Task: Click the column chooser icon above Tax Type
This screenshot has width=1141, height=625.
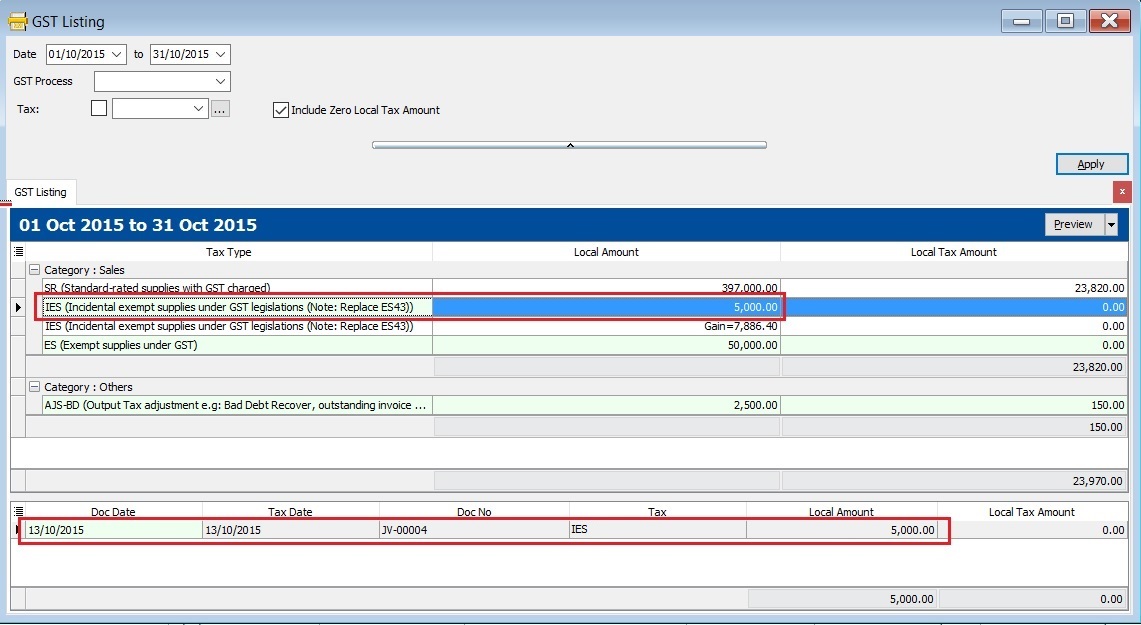Action: click(x=20, y=252)
